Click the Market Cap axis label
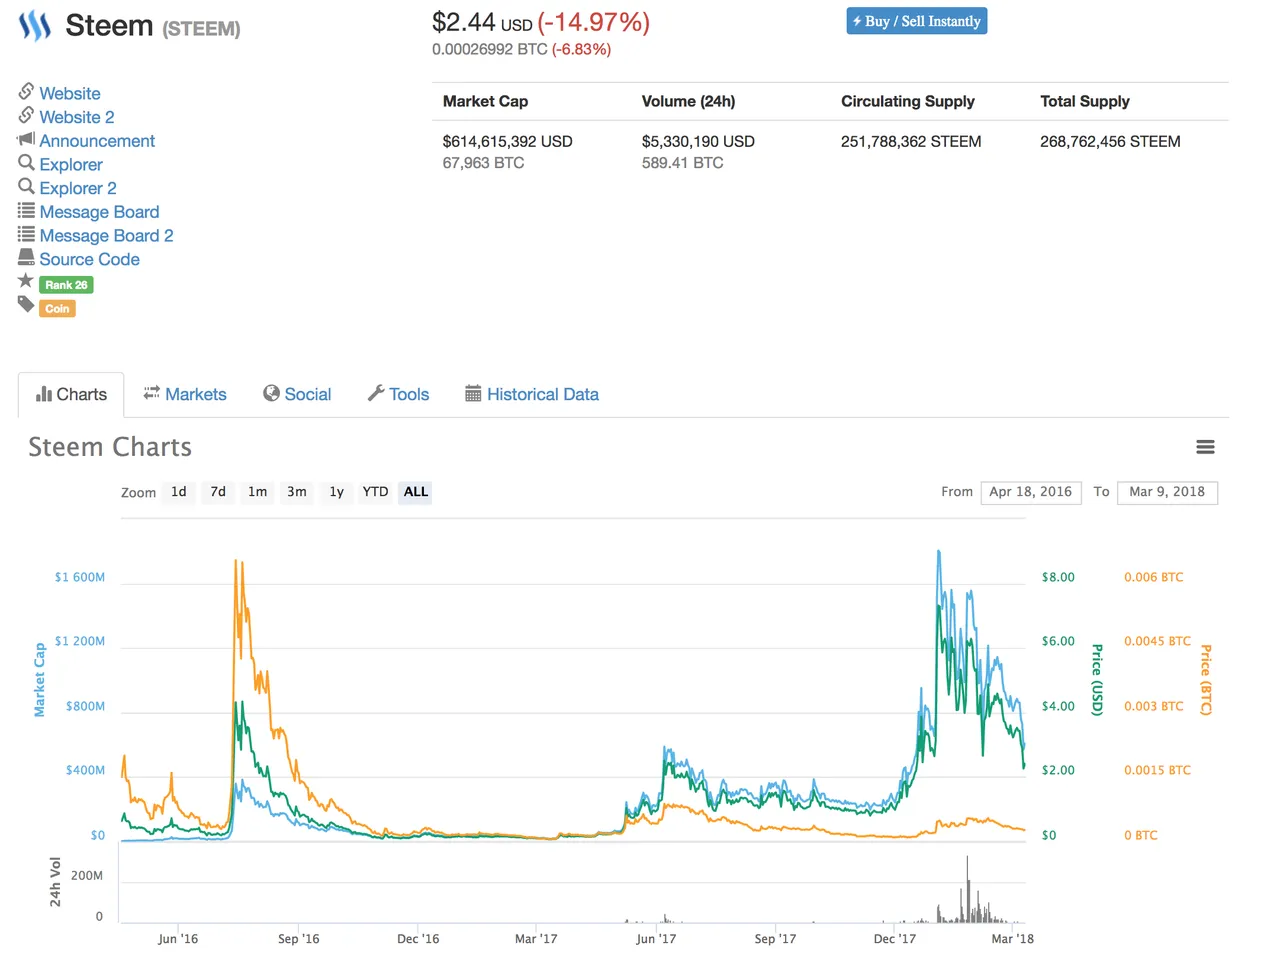 tap(40, 680)
